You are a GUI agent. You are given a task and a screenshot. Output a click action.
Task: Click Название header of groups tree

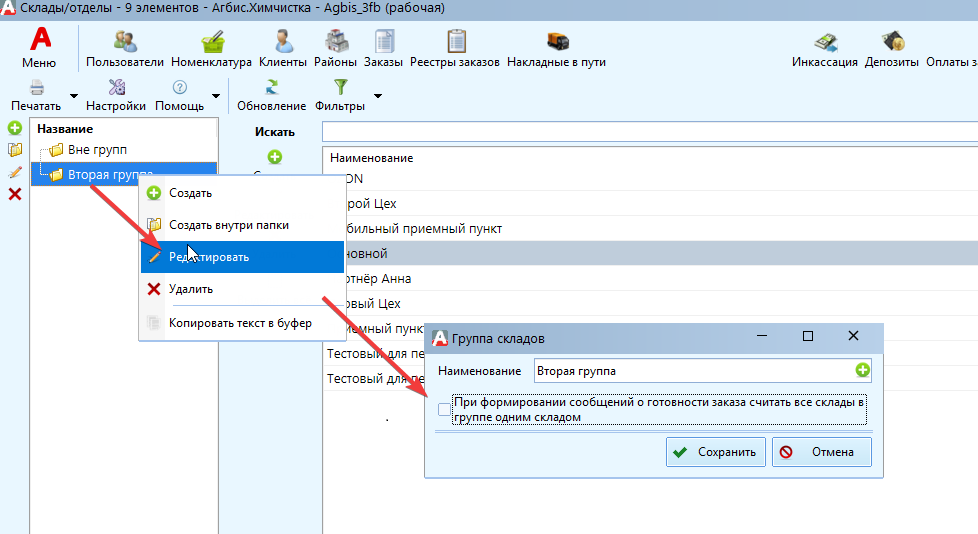point(65,129)
